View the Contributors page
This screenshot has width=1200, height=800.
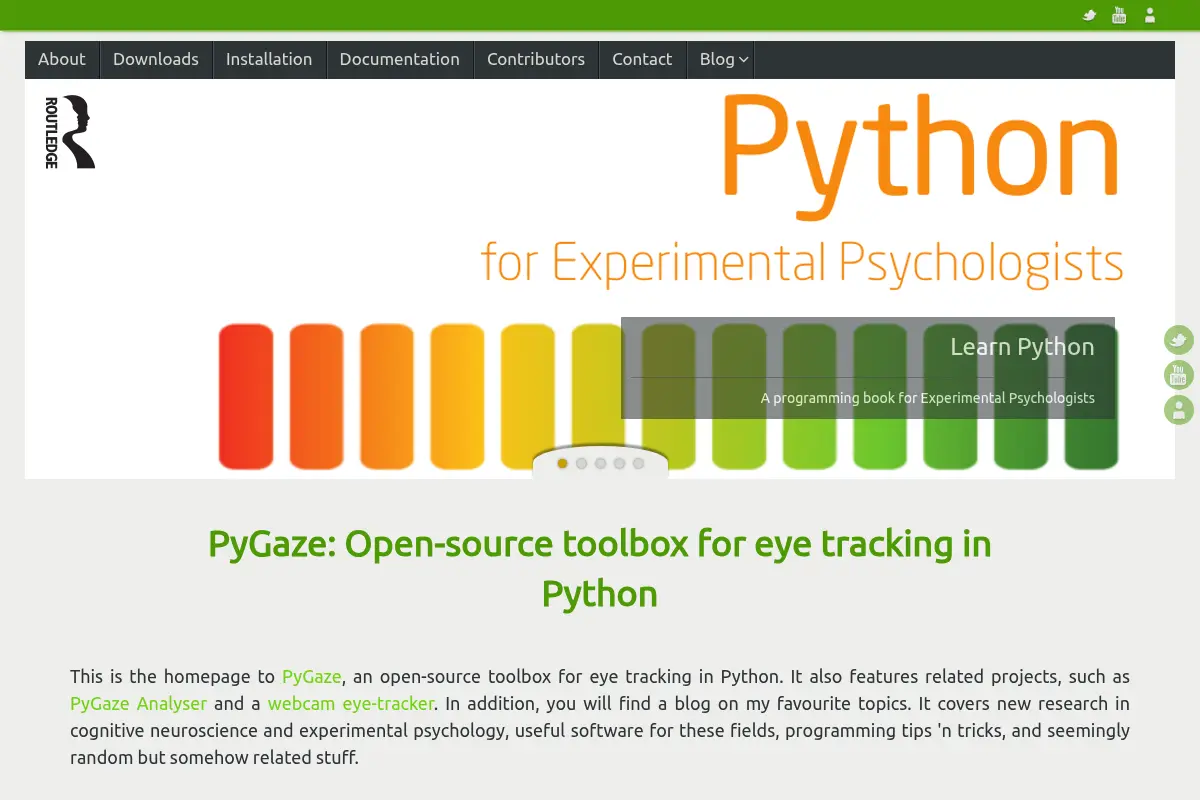536,59
